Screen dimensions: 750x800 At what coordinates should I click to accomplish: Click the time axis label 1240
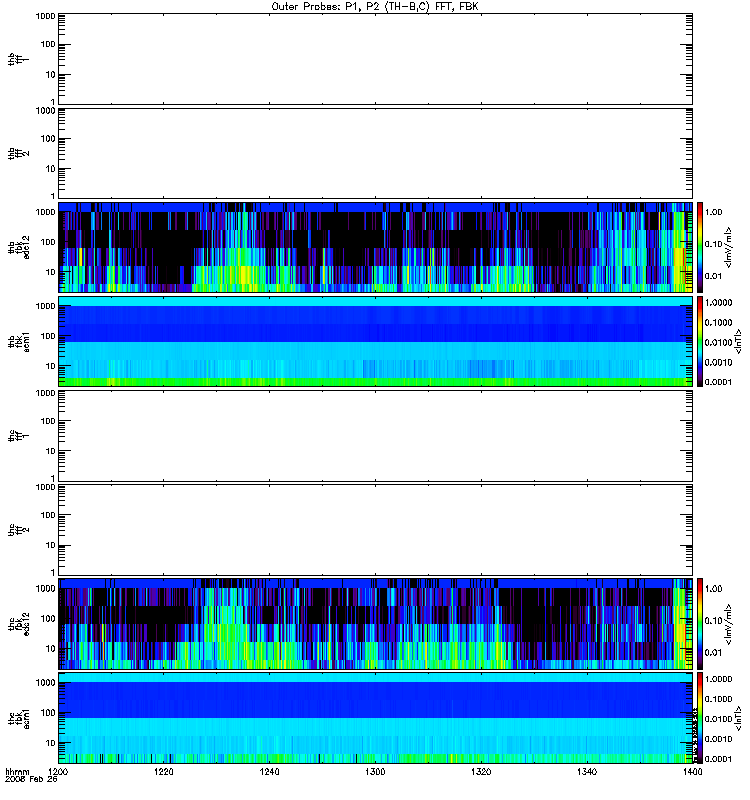click(269, 772)
